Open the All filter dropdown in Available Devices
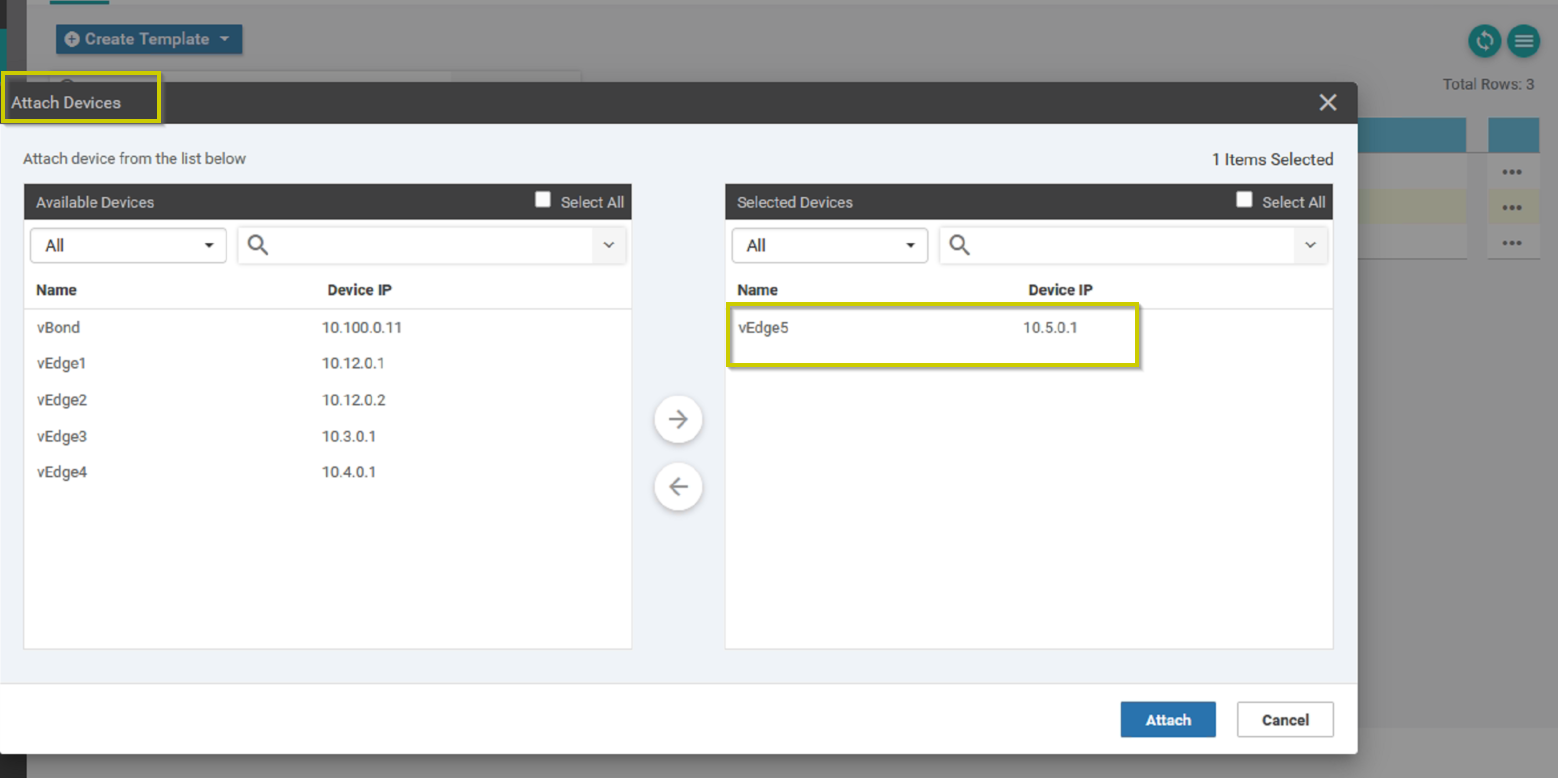1558x778 pixels. point(129,245)
